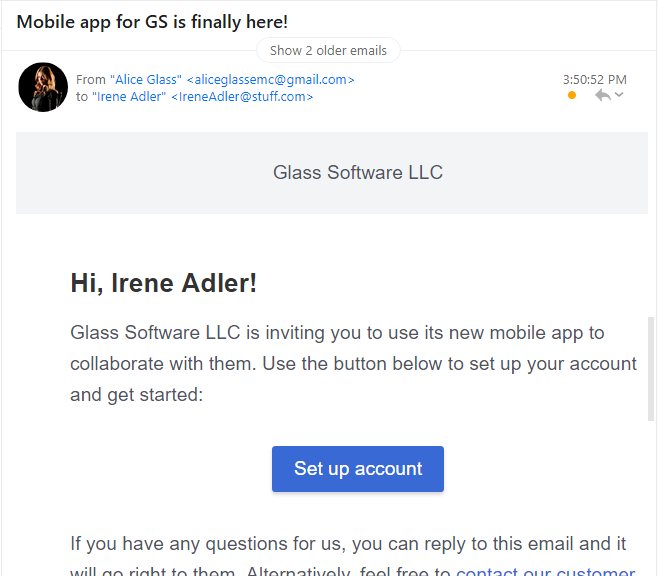The width and height of the screenshot is (658, 576).
Task: Open IreneAdler@stuff.com address link
Action: coord(242,96)
